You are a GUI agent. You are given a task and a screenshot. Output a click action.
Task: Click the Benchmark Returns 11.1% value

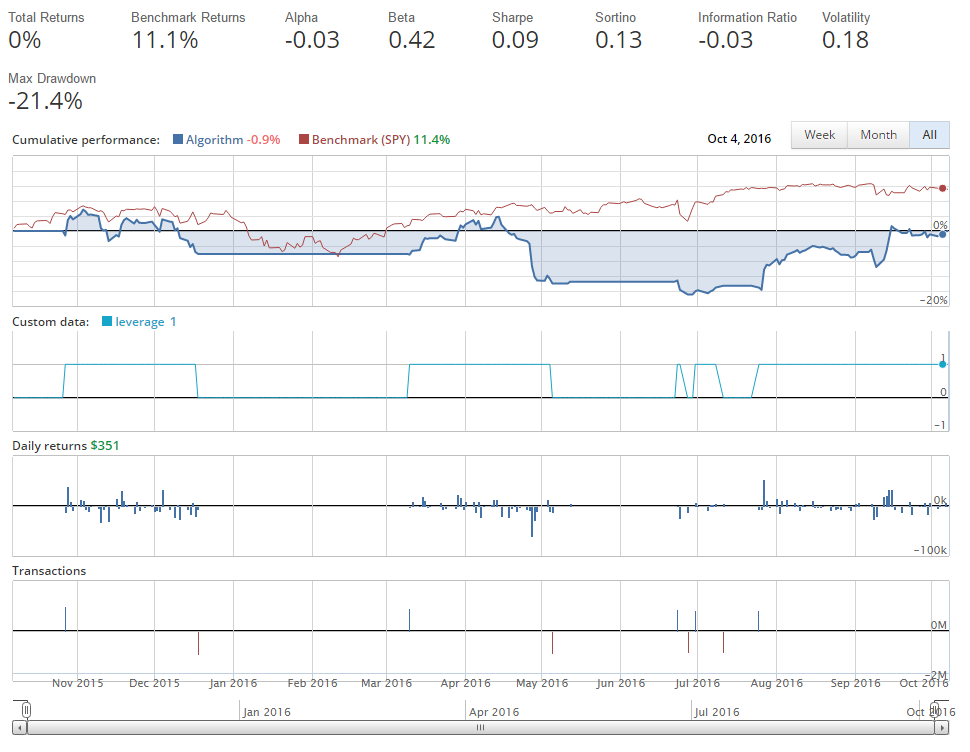coord(165,40)
